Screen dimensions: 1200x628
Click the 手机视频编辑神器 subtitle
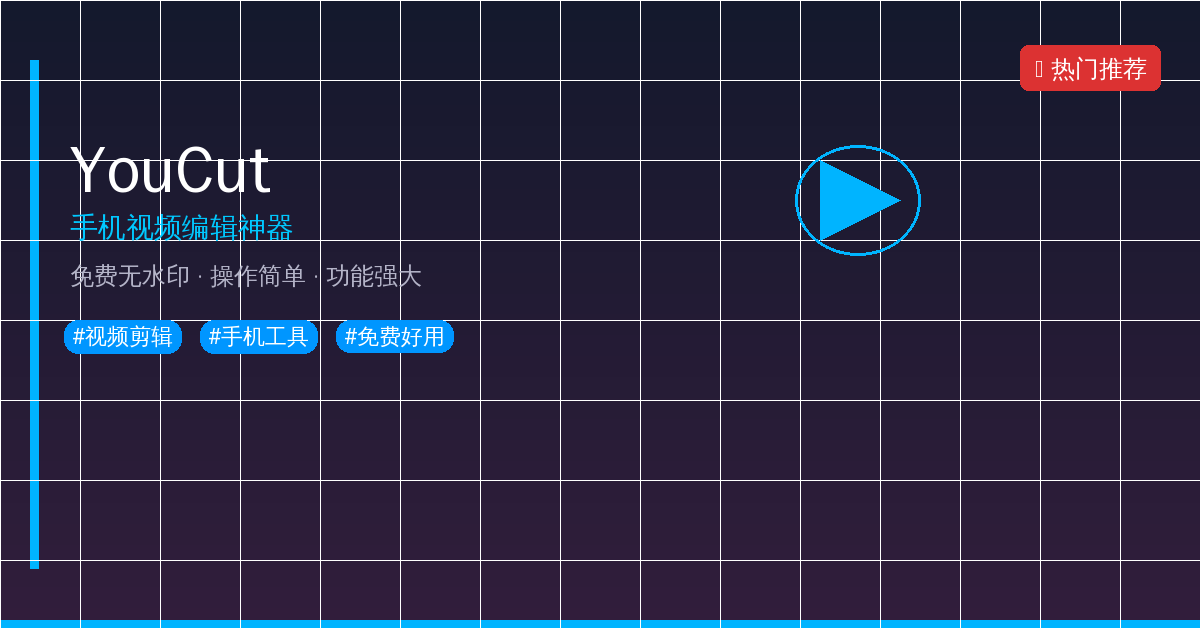click(x=181, y=228)
